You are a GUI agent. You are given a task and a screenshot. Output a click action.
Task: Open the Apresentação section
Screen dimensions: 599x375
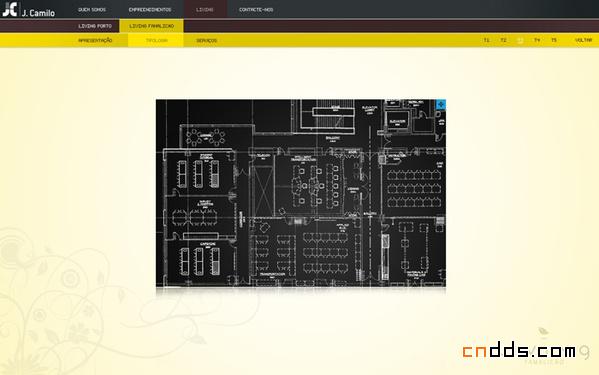tap(95, 40)
